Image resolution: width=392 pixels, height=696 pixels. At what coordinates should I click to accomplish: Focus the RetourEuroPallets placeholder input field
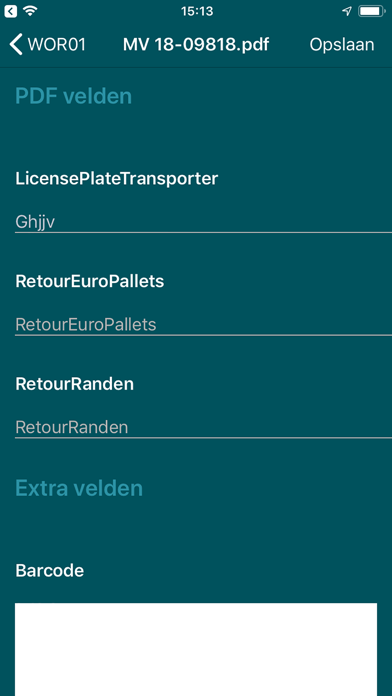(x=203, y=325)
